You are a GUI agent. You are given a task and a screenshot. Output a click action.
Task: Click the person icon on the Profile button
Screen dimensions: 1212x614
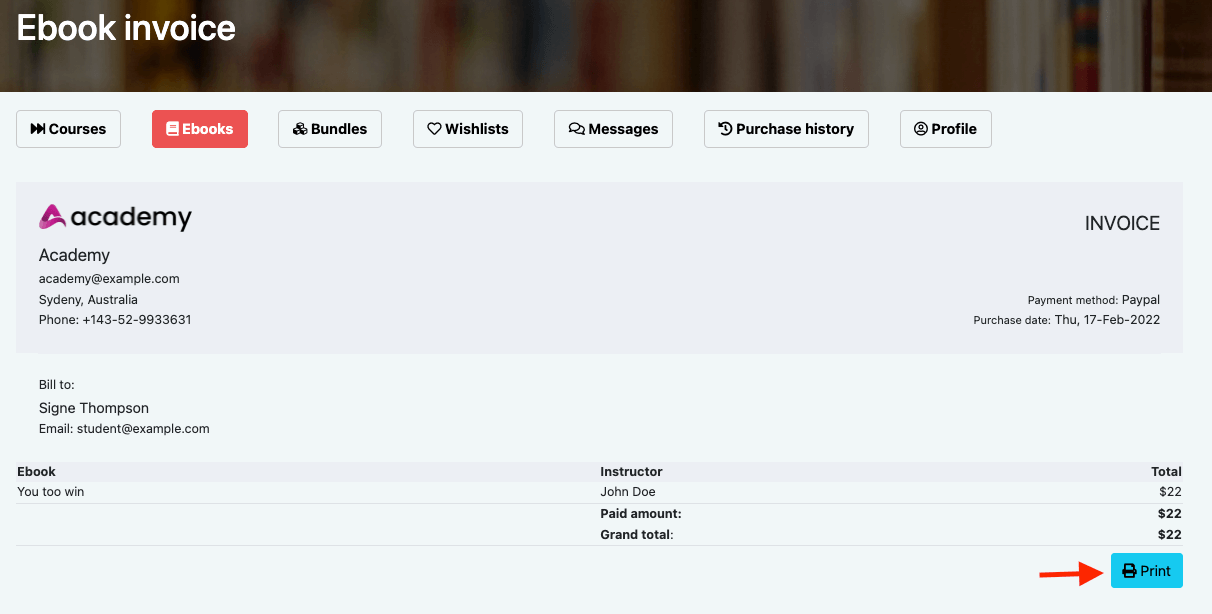(x=919, y=129)
